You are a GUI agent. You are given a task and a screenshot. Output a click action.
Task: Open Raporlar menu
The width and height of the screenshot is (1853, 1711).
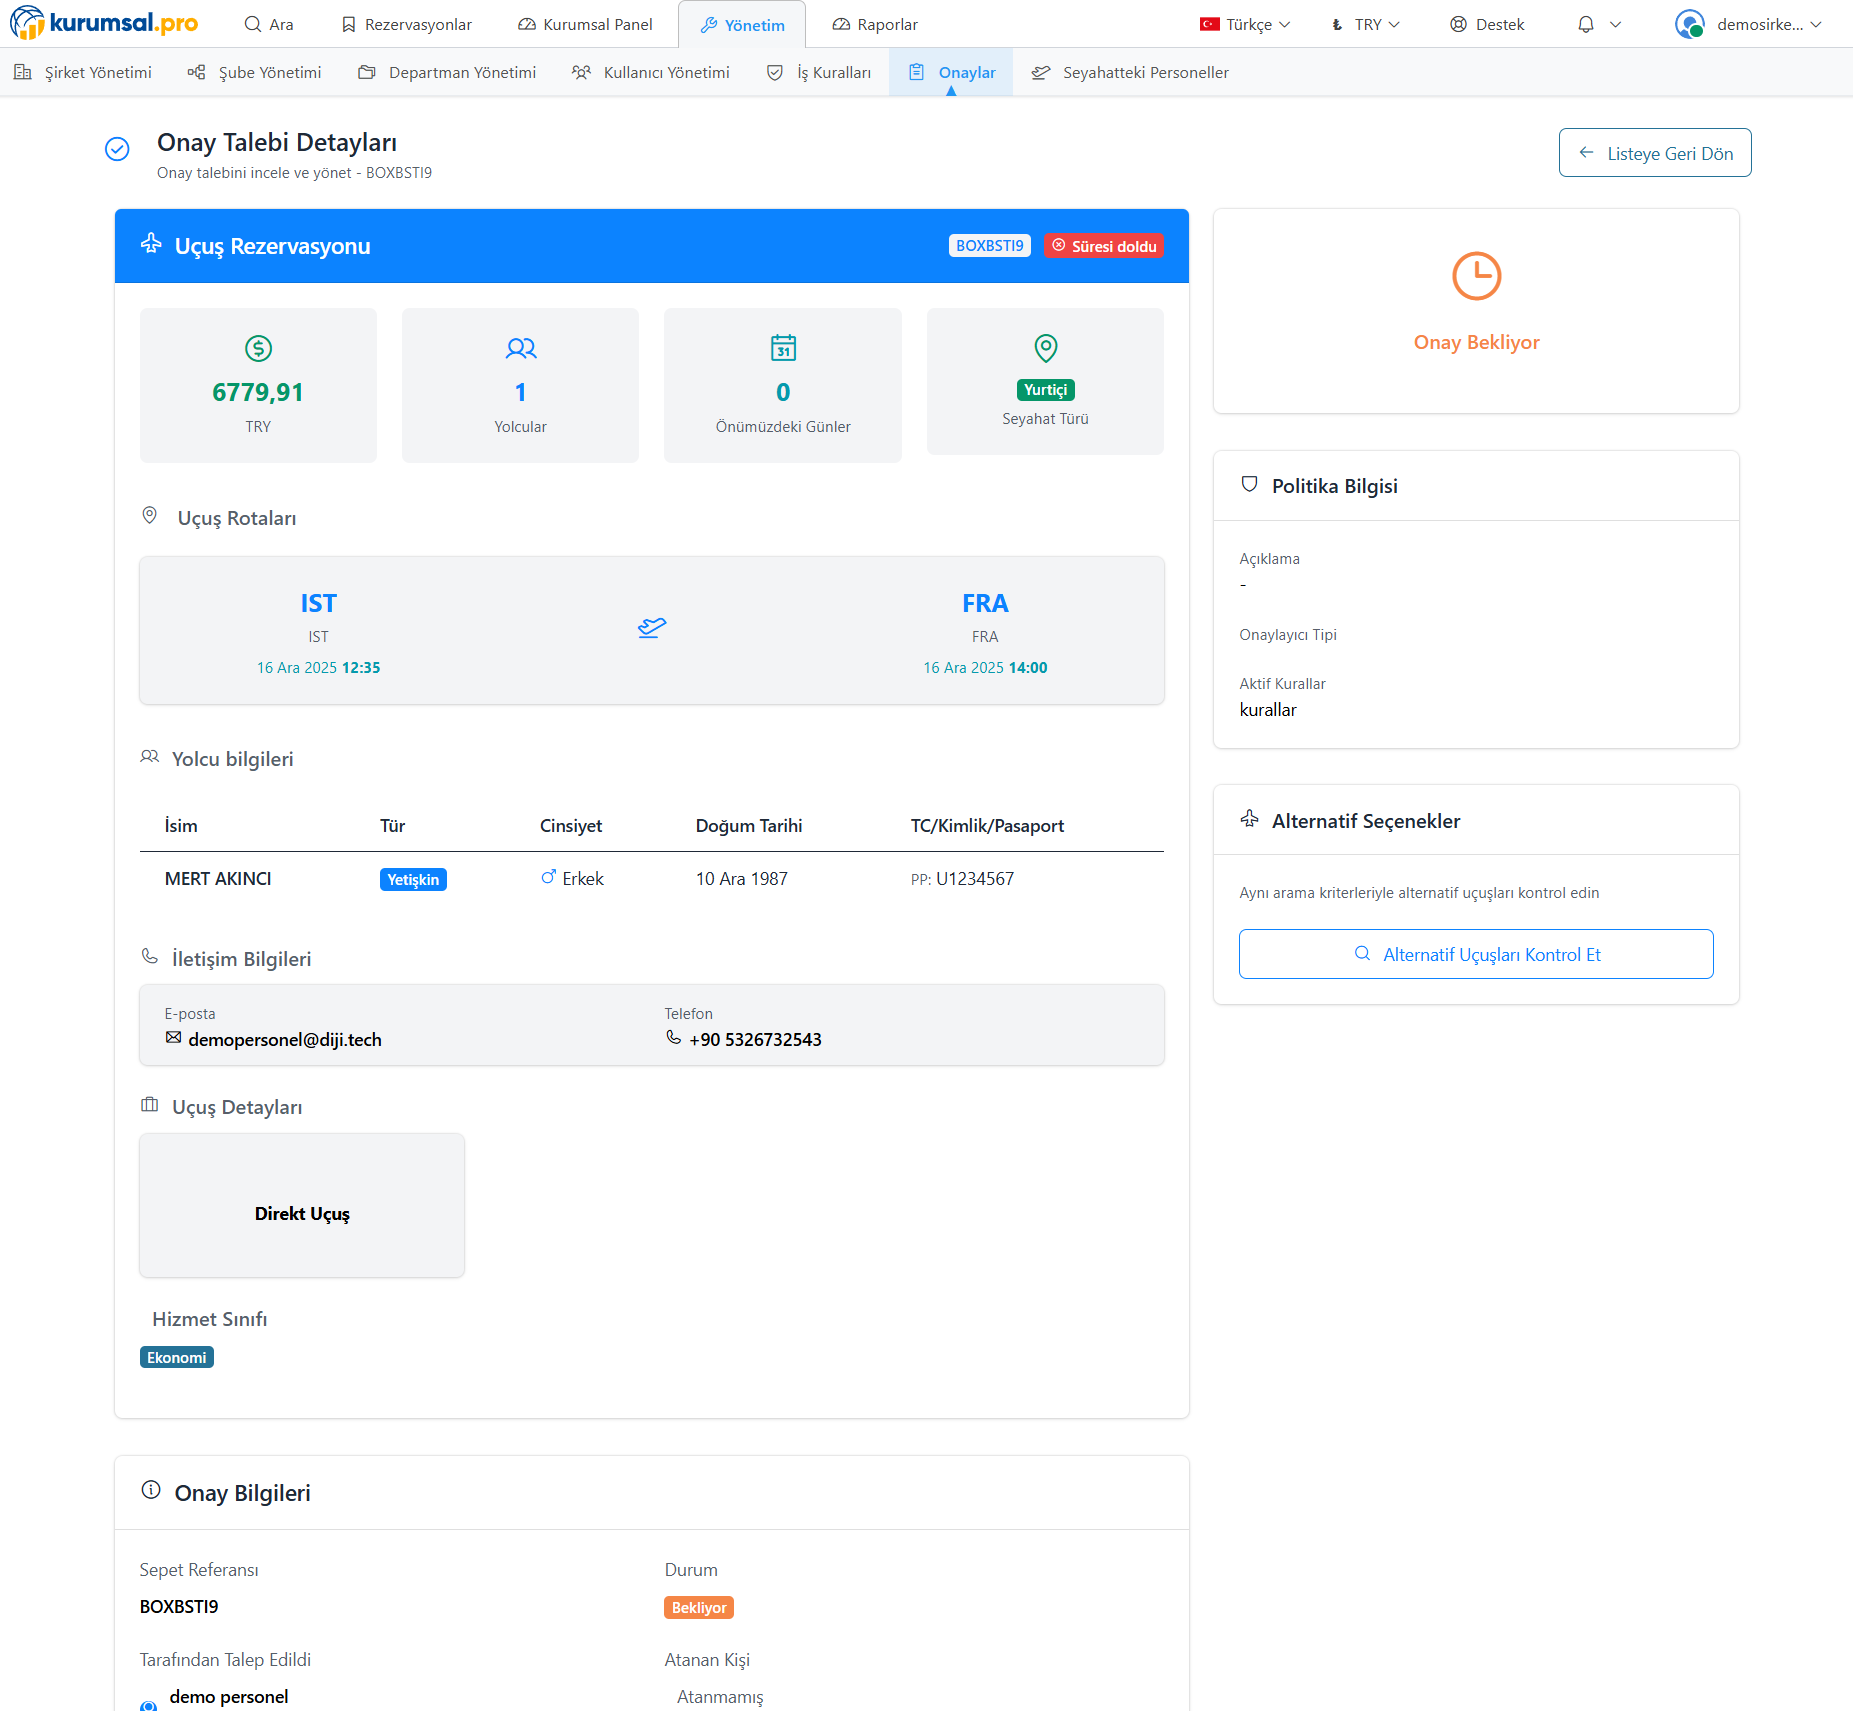point(875,24)
